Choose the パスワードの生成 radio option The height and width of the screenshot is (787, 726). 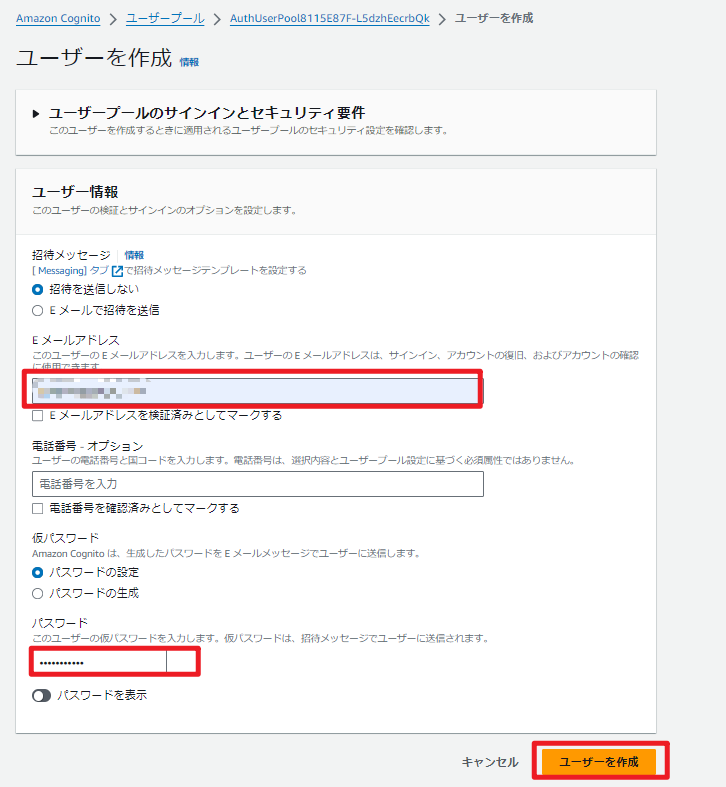tap(38, 593)
